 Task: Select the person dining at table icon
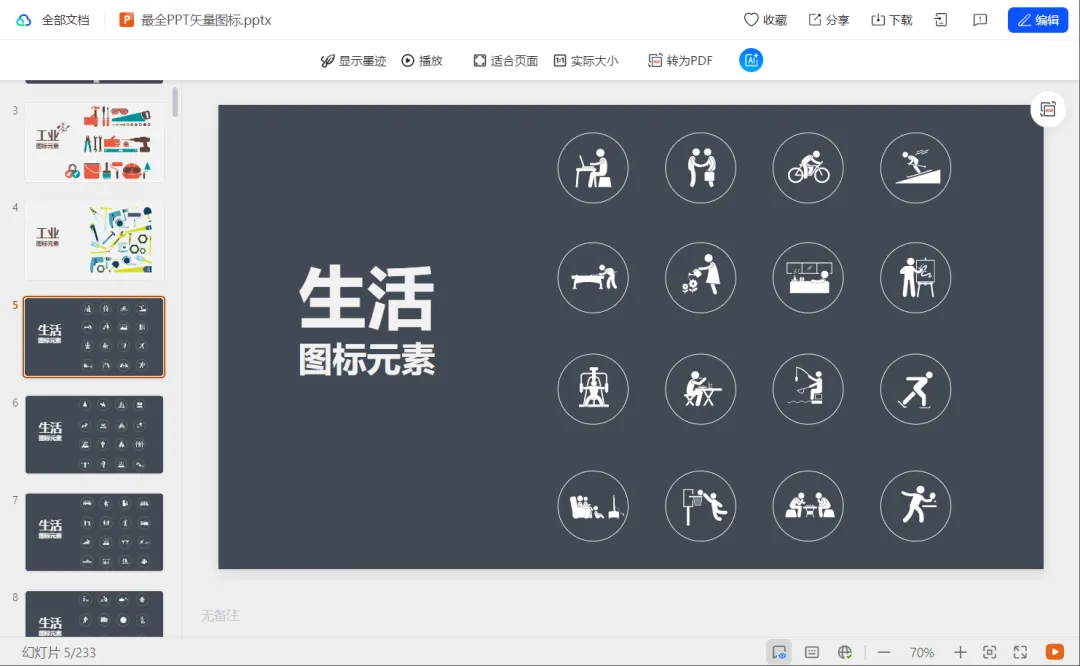[x=700, y=389]
